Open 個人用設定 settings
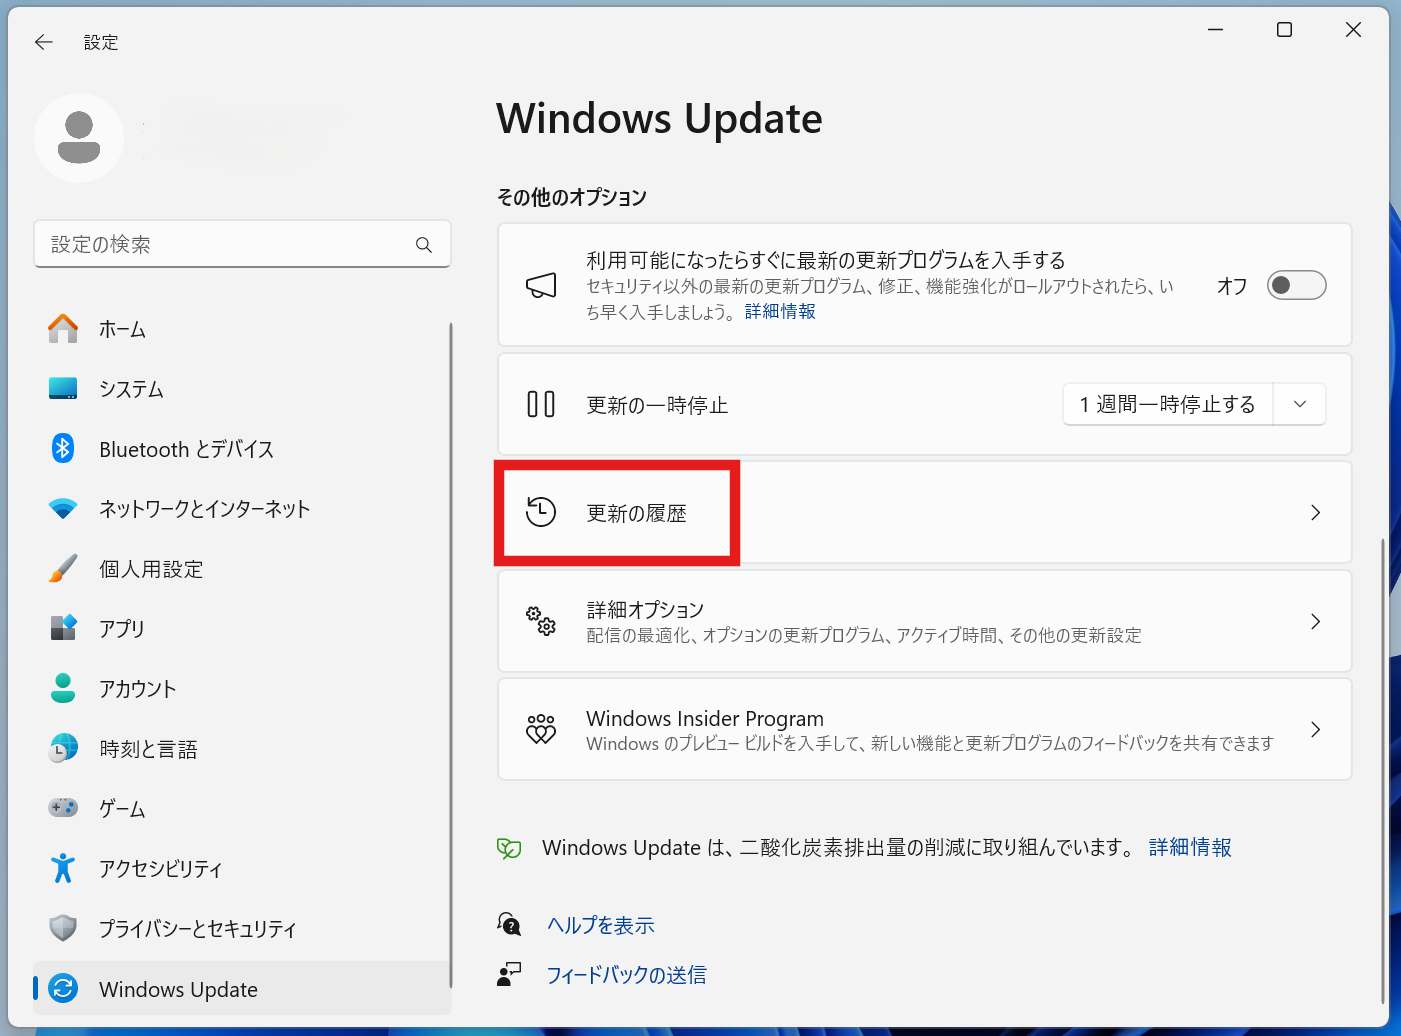Image resolution: width=1401 pixels, height=1036 pixels. 242,569
